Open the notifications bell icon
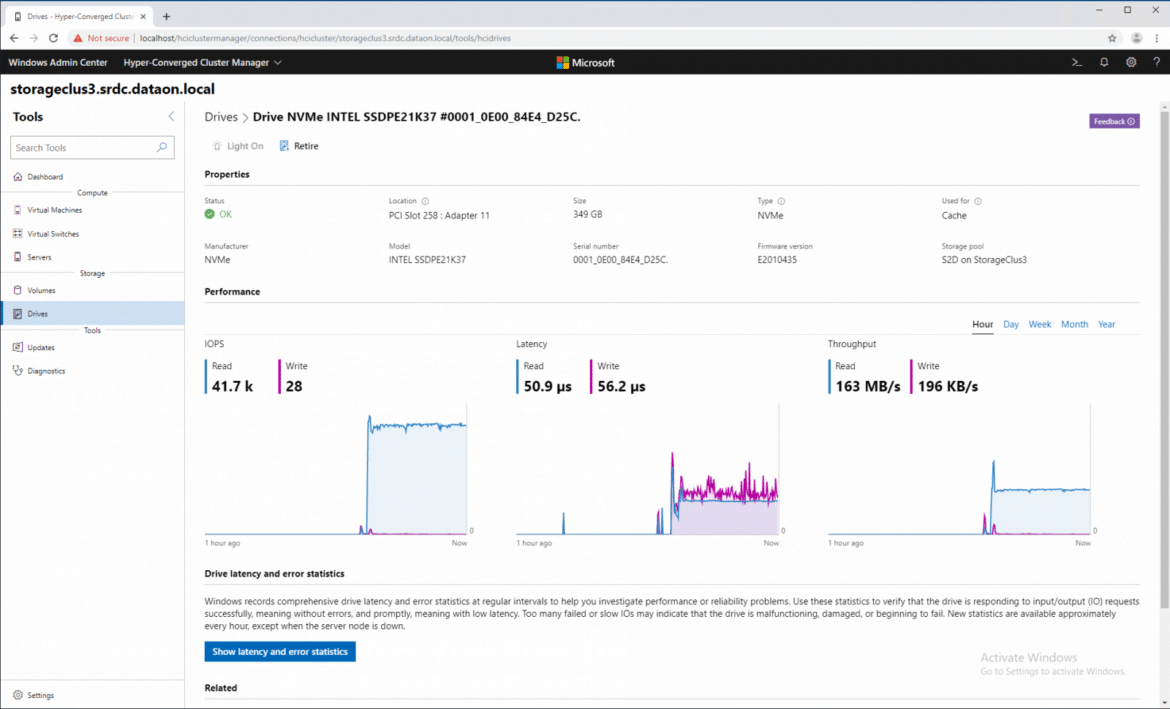Image resolution: width=1170 pixels, height=709 pixels. pyautogui.click(x=1104, y=63)
